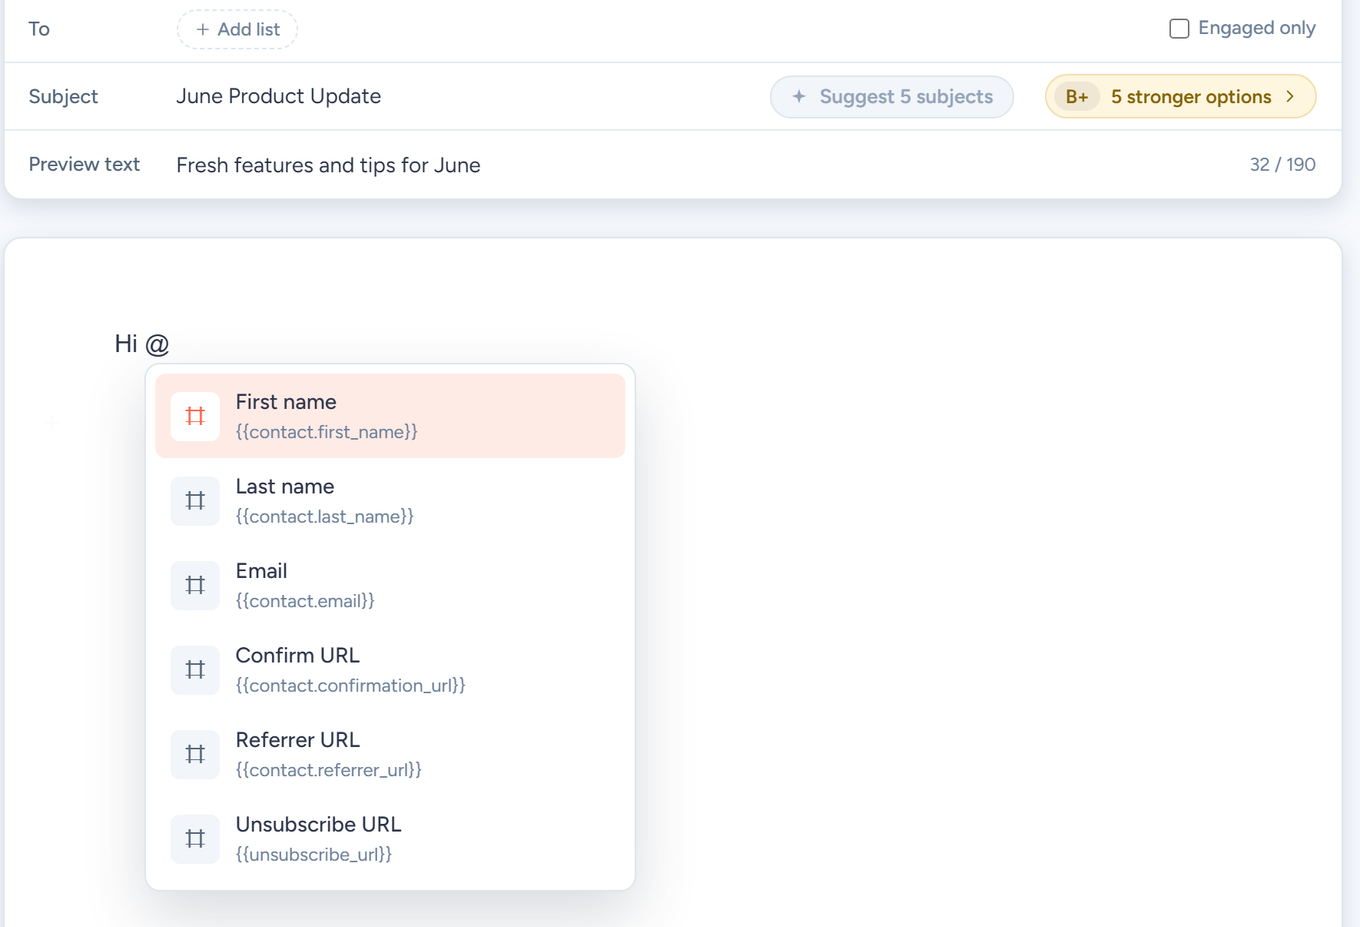This screenshot has width=1360, height=927.
Task: Click the {{contact.email}} placeholder text
Action: tap(305, 601)
